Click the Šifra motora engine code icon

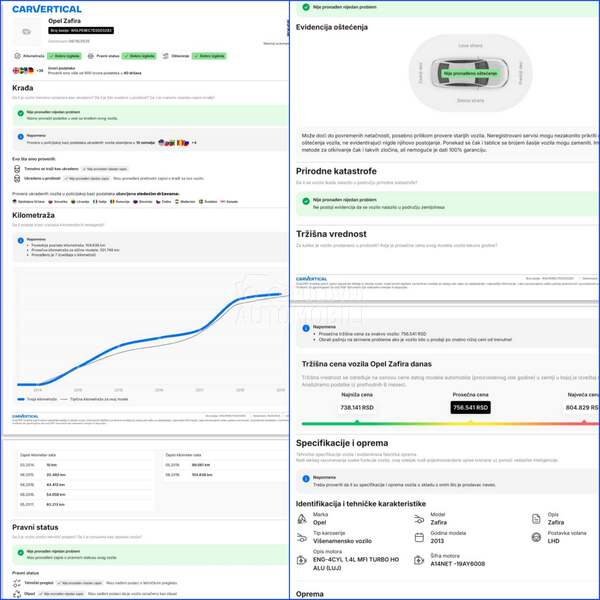pos(419,560)
